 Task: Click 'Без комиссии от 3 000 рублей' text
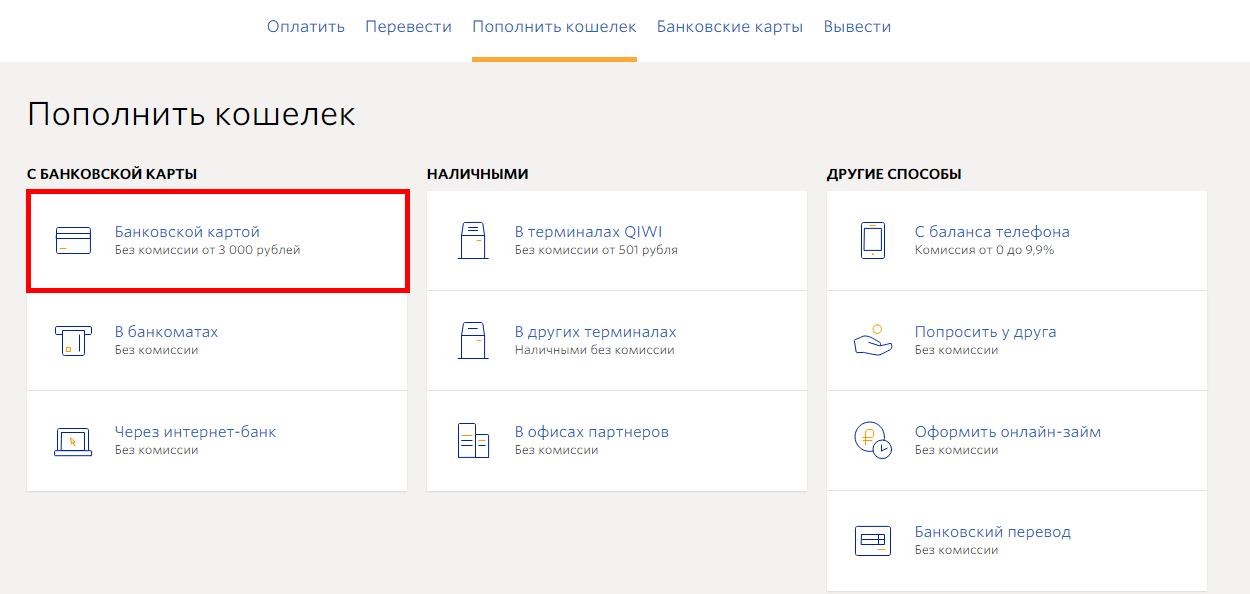[208, 250]
